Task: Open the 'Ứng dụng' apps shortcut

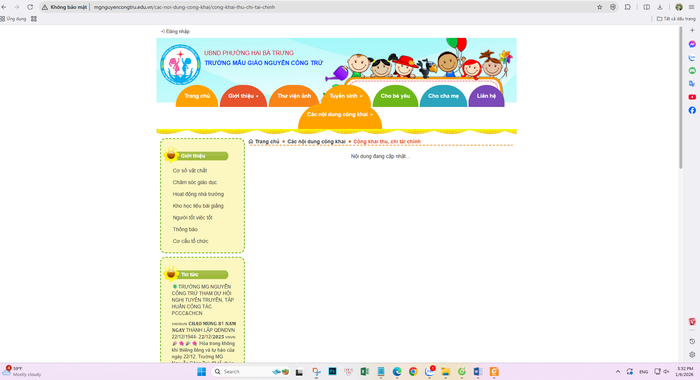Action: click(13, 19)
